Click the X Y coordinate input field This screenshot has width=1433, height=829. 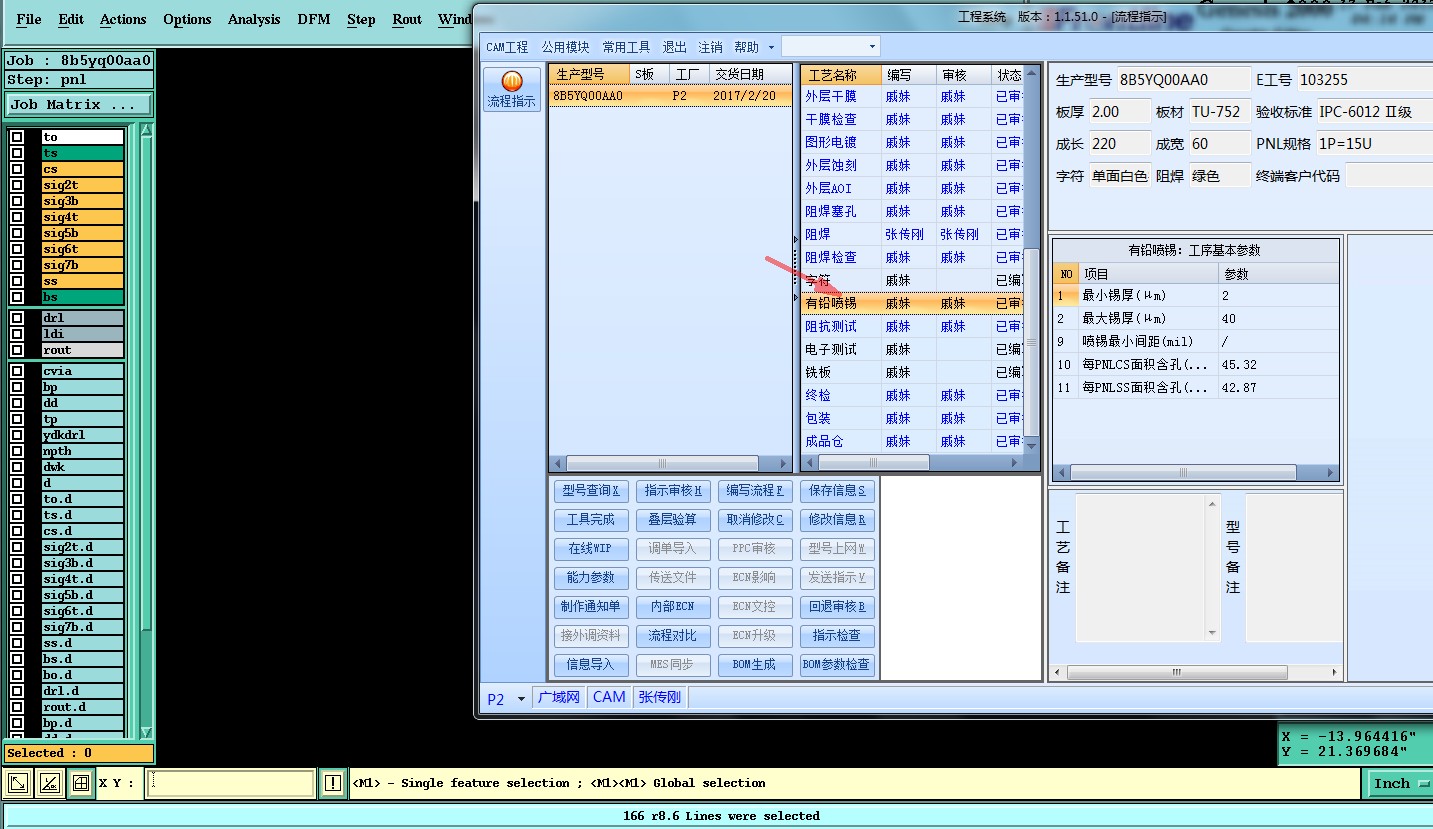[231, 783]
